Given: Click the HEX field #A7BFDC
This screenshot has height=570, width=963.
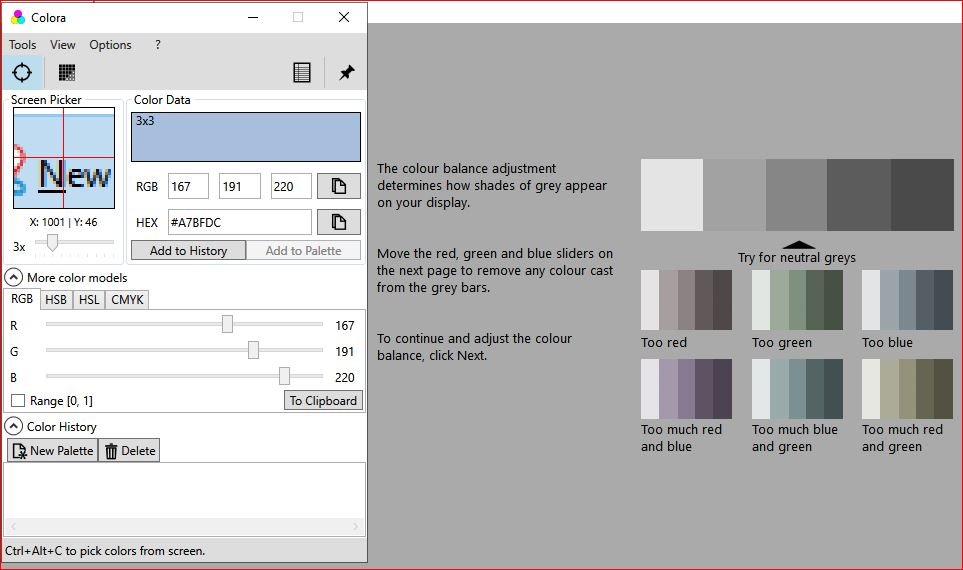Looking at the screenshot, I should (x=240, y=222).
